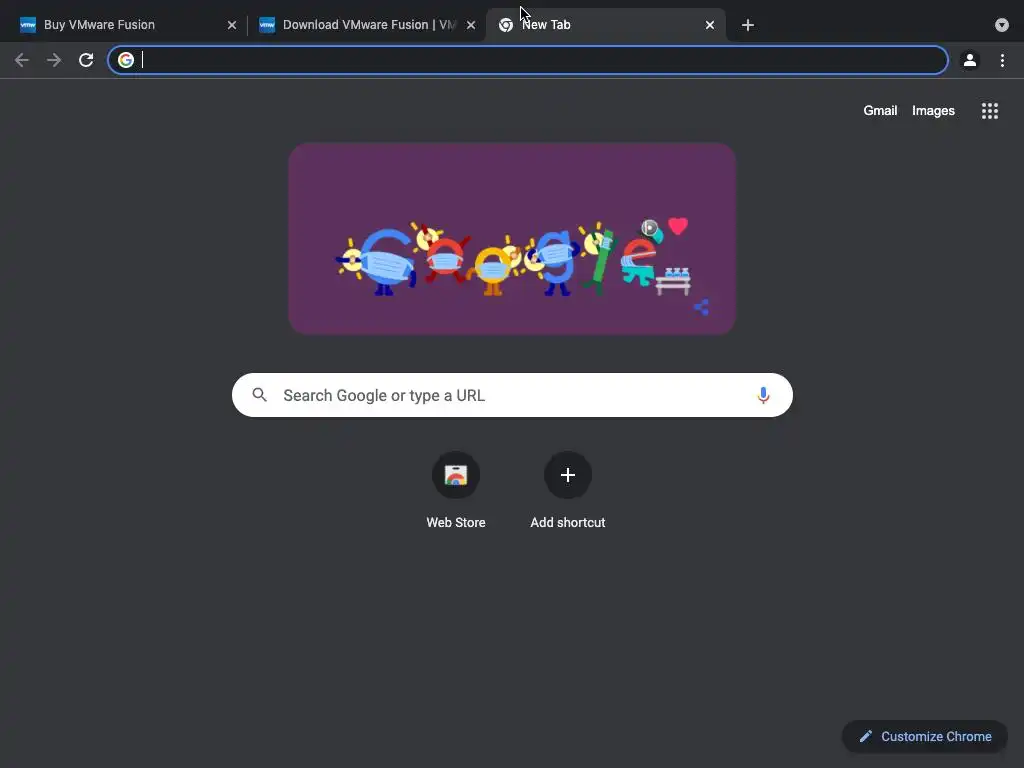Click the VMware favicon on the Buy tab
Viewport: 1024px width, 768px height.
tap(27, 25)
